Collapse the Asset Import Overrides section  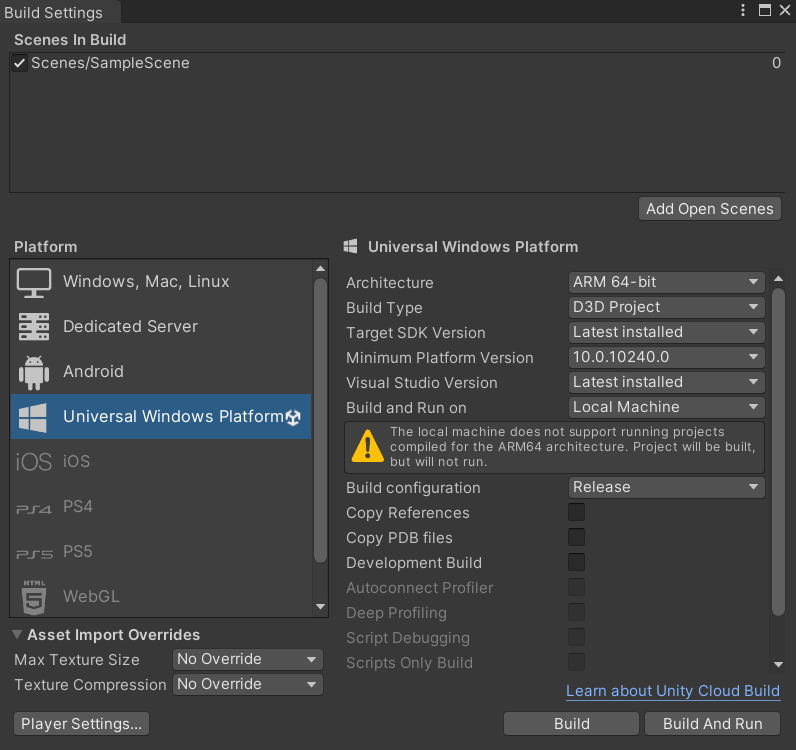tap(17, 634)
